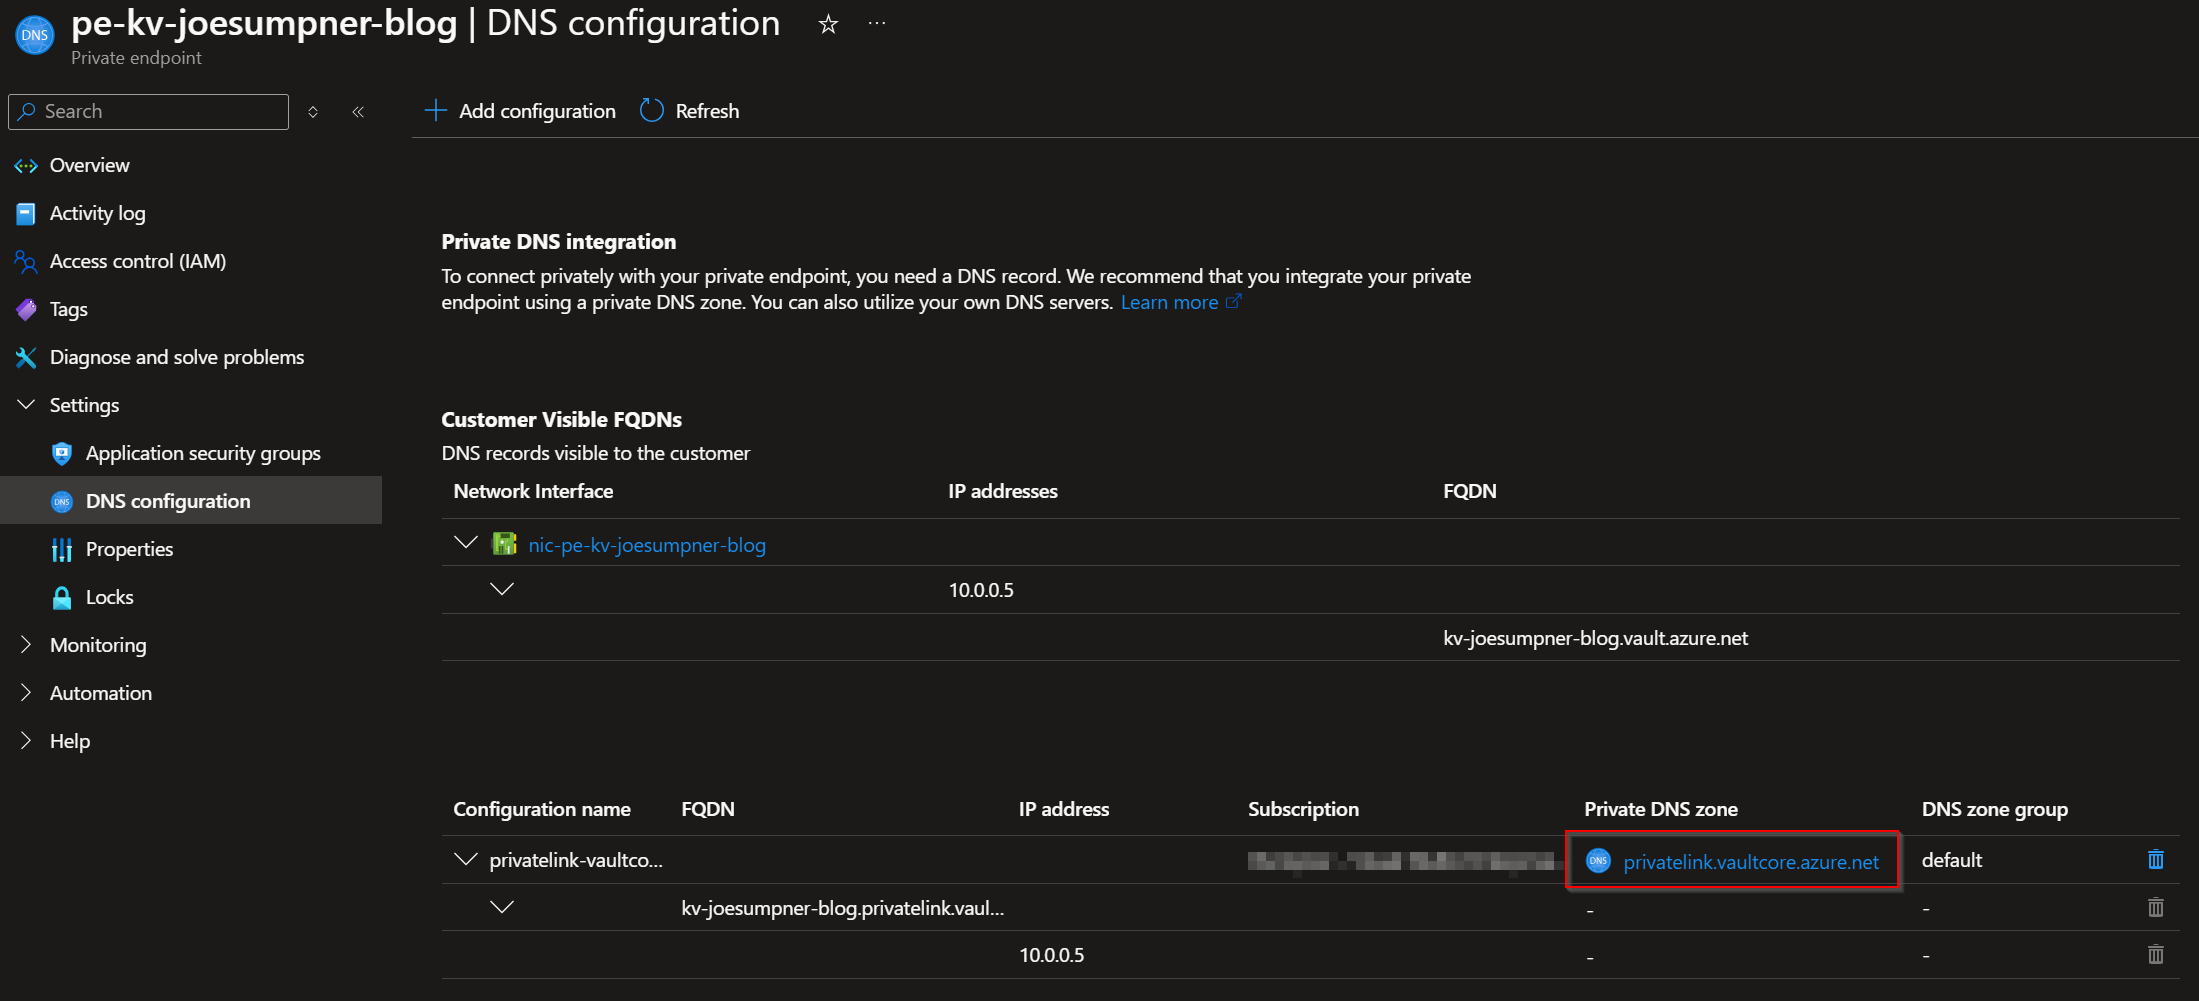
Task: Click the 'DNS zone group' column header
Action: click(x=1995, y=809)
